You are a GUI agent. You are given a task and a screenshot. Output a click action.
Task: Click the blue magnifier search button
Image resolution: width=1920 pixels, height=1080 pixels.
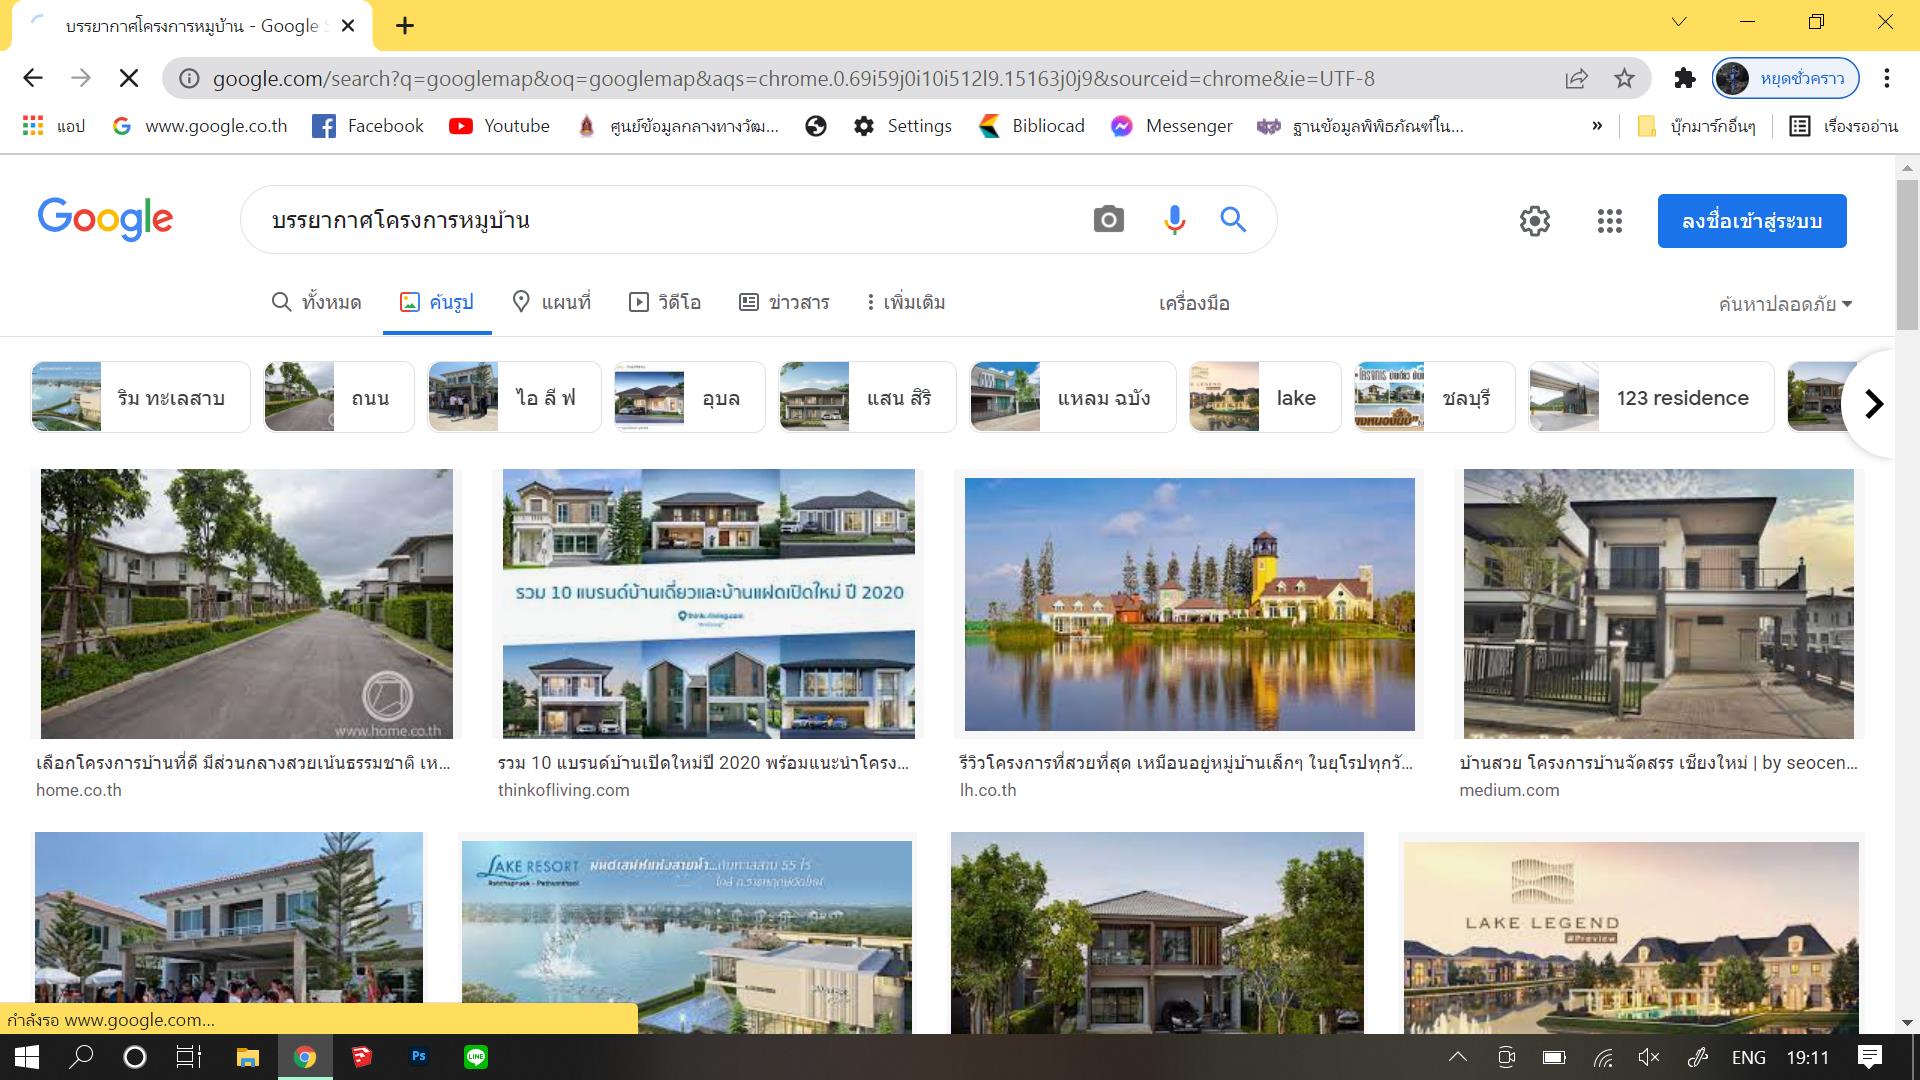click(1233, 220)
